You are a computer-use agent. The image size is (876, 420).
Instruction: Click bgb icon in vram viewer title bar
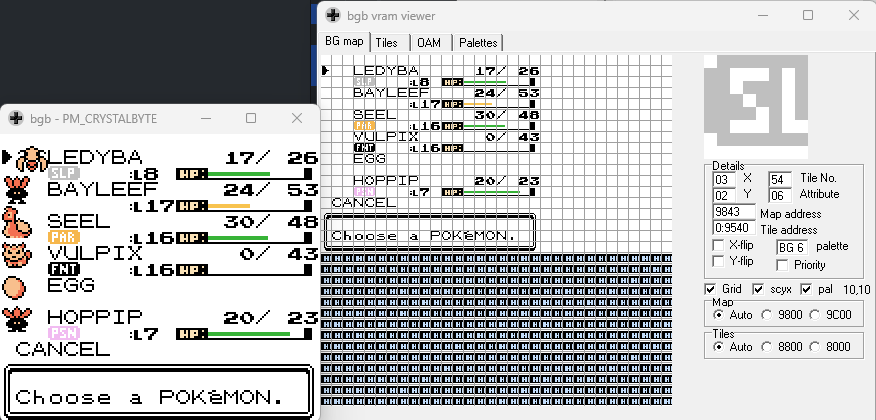333,15
